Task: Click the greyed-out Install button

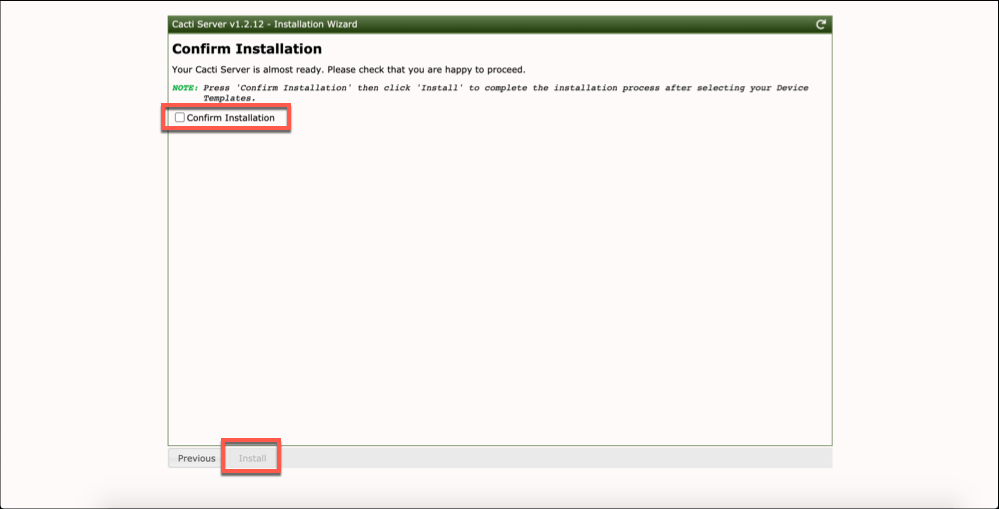Action: coord(252,458)
